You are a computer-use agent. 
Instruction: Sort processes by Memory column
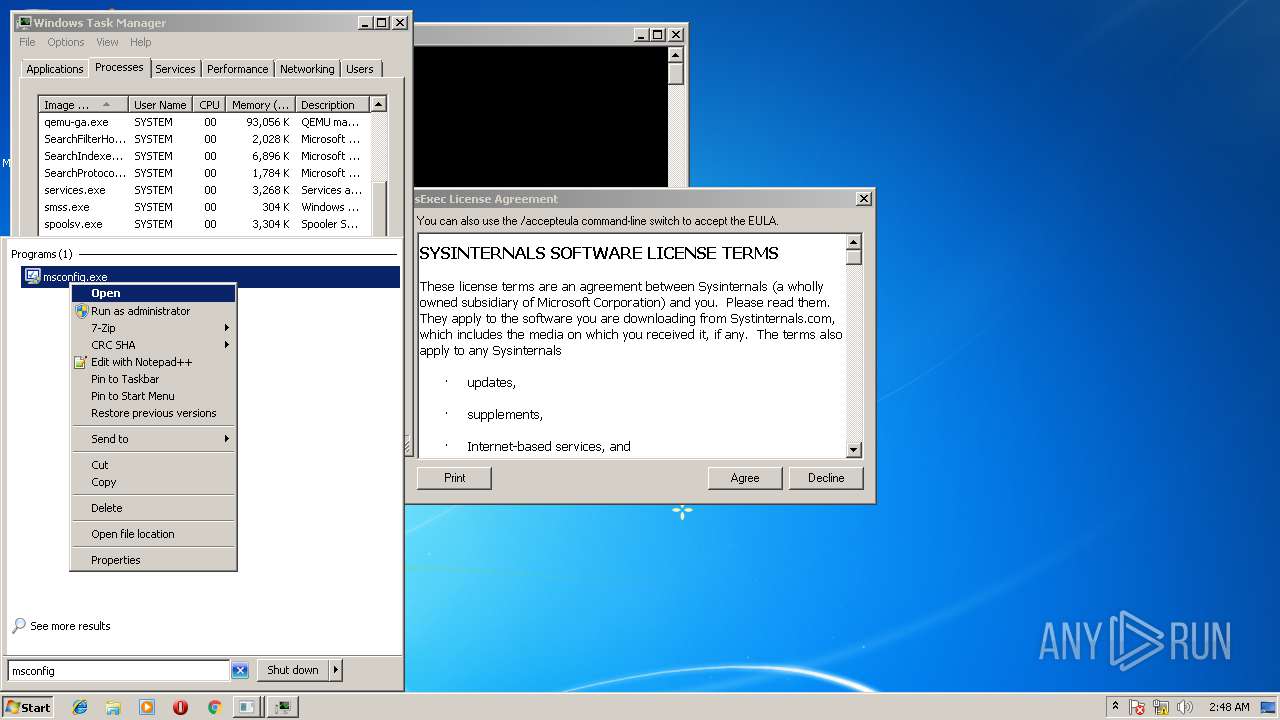coord(260,105)
